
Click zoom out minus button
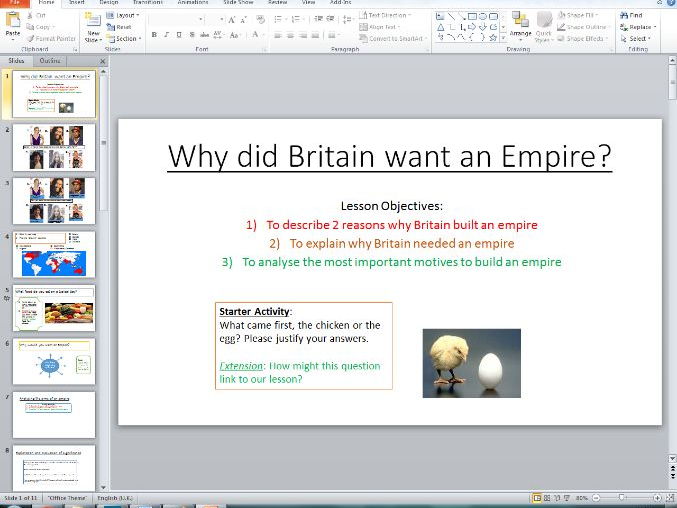tap(596, 498)
